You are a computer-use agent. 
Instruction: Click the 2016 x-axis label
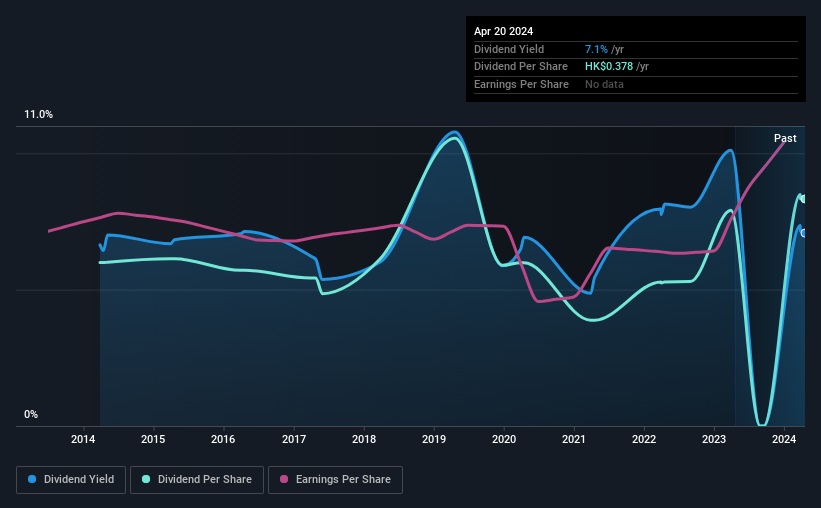pos(223,439)
